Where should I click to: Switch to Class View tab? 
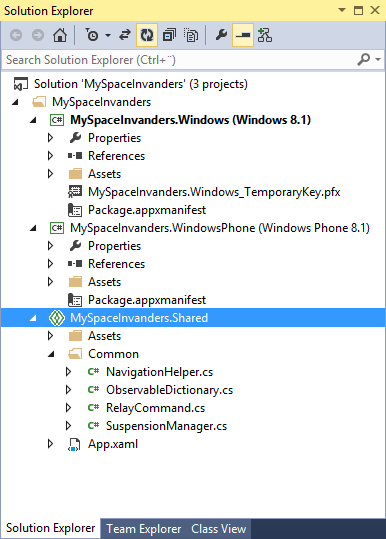pos(219,529)
